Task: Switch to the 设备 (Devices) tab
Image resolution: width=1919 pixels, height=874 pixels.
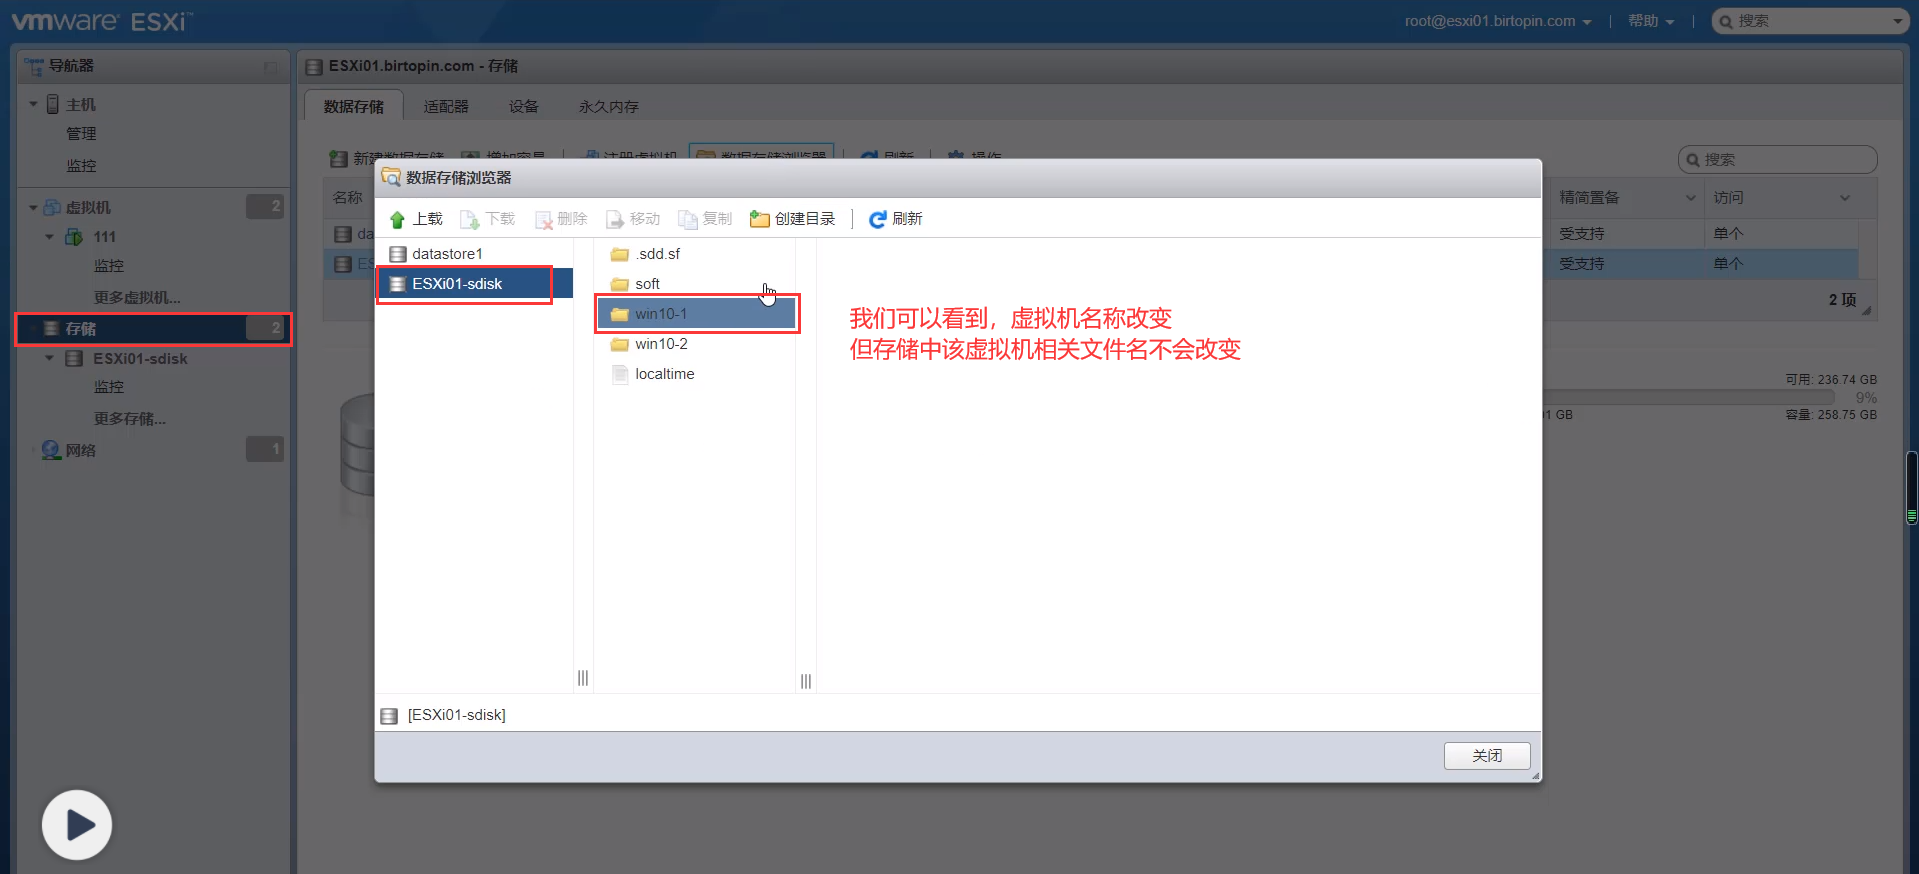Action: [x=523, y=106]
